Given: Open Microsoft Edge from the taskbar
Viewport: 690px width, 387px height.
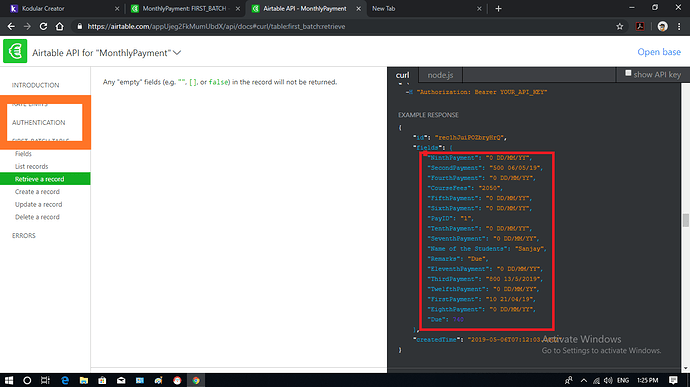Looking at the screenshot, I should click(65, 380).
